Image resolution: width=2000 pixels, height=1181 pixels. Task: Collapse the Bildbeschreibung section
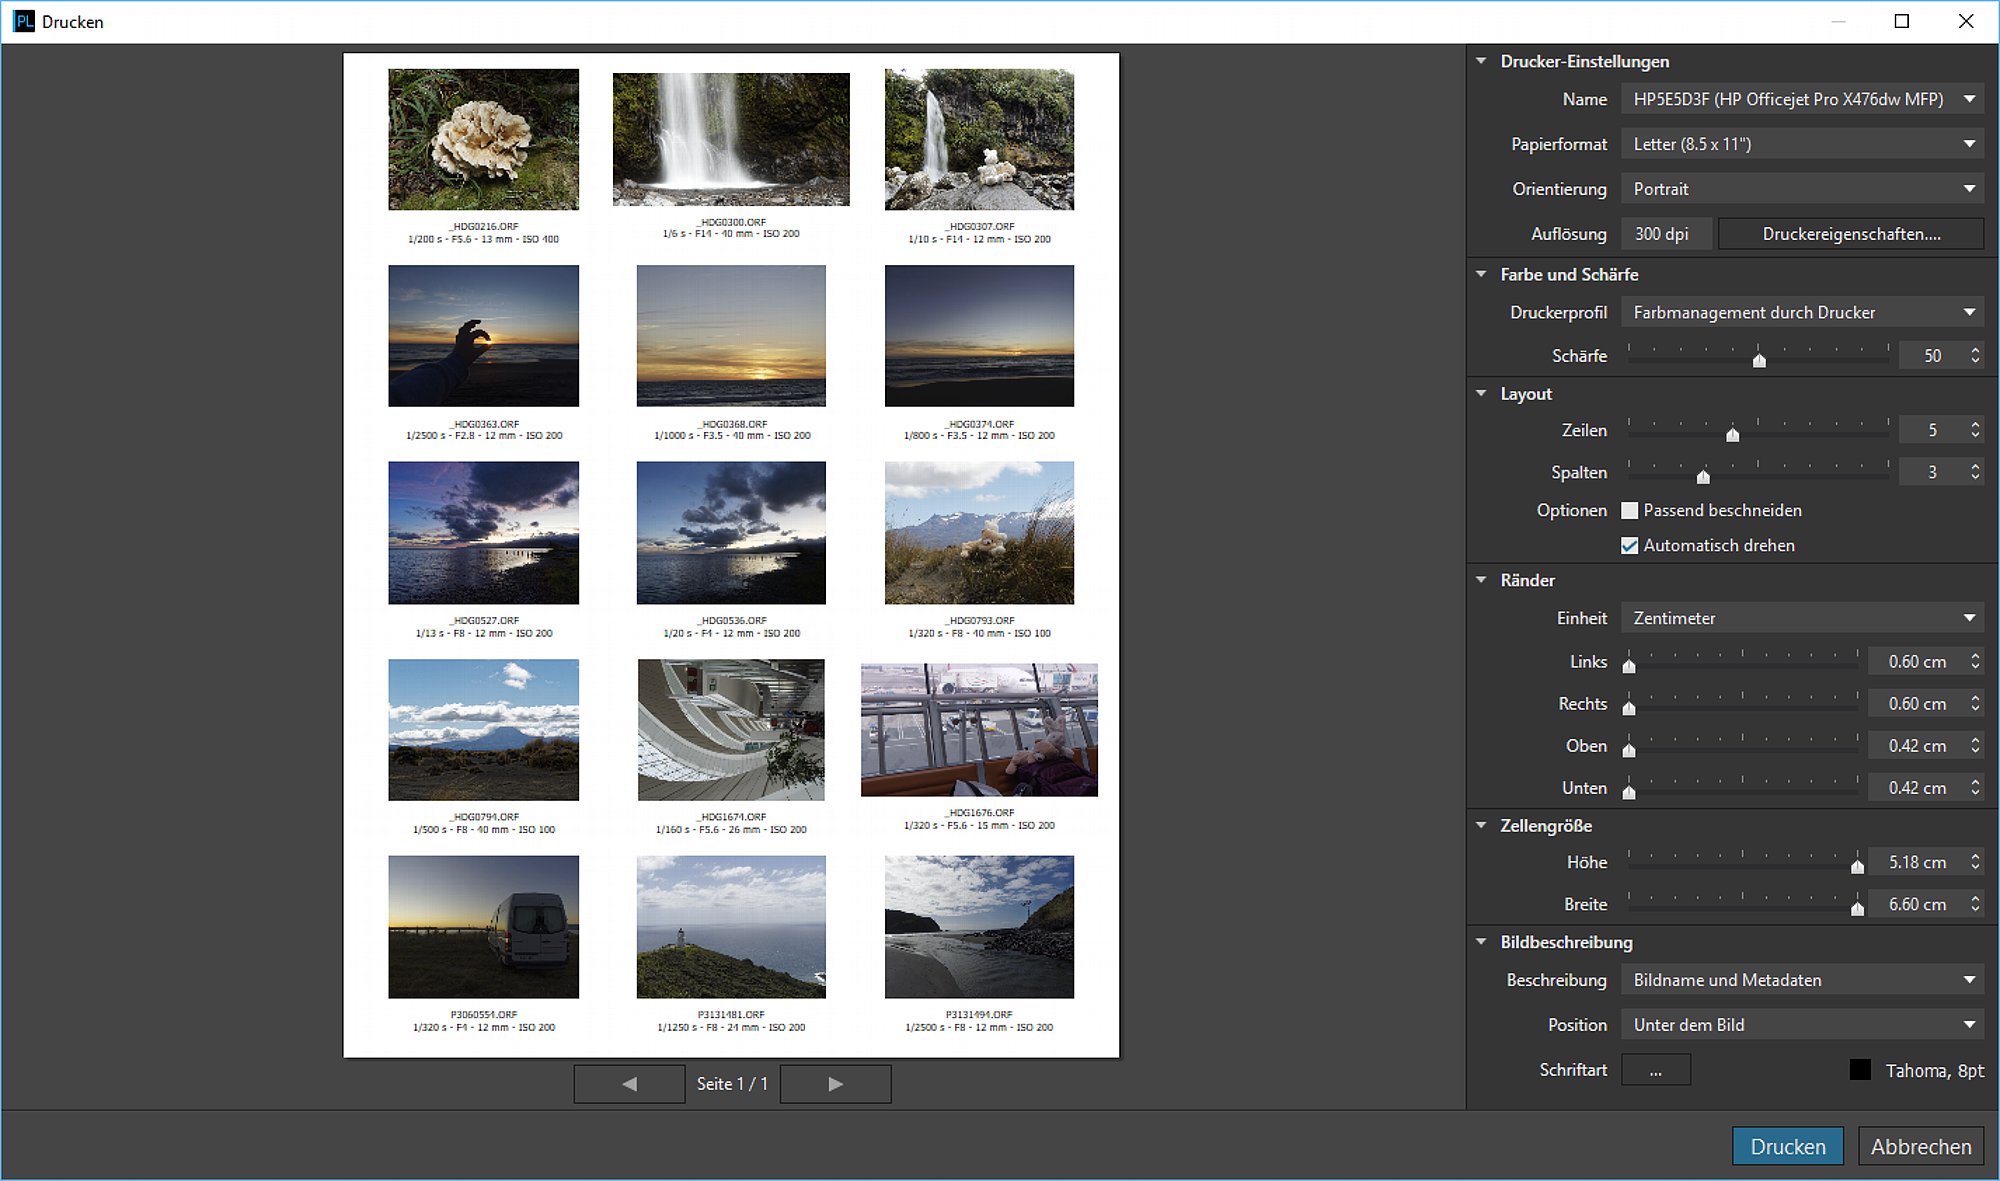click(x=1481, y=942)
